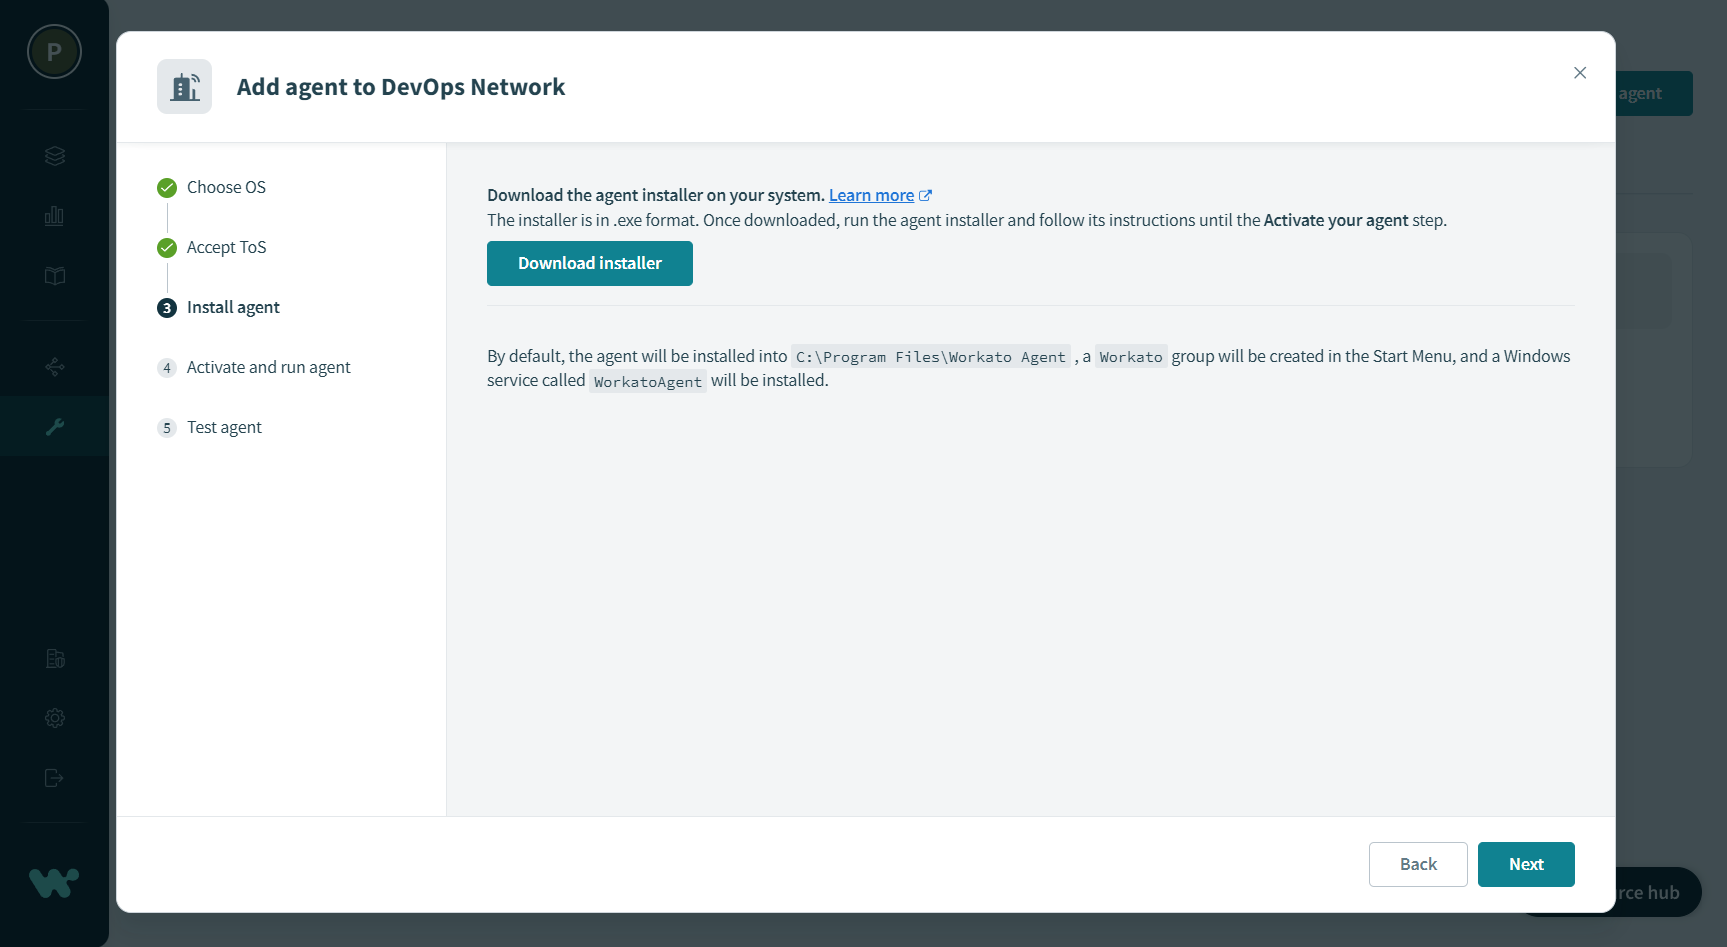The width and height of the screenshot is (1727, 947).
Task: Click the building with shield icon
Action: click(55, 658)
